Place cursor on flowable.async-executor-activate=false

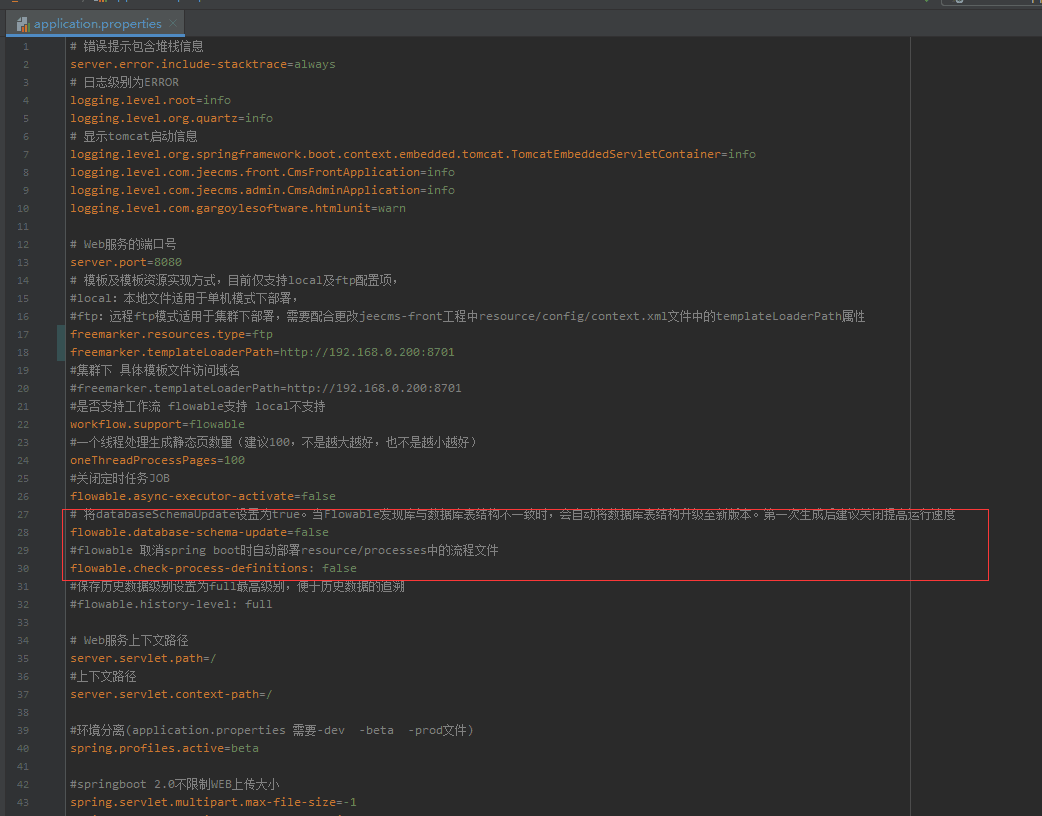point(202,496)
